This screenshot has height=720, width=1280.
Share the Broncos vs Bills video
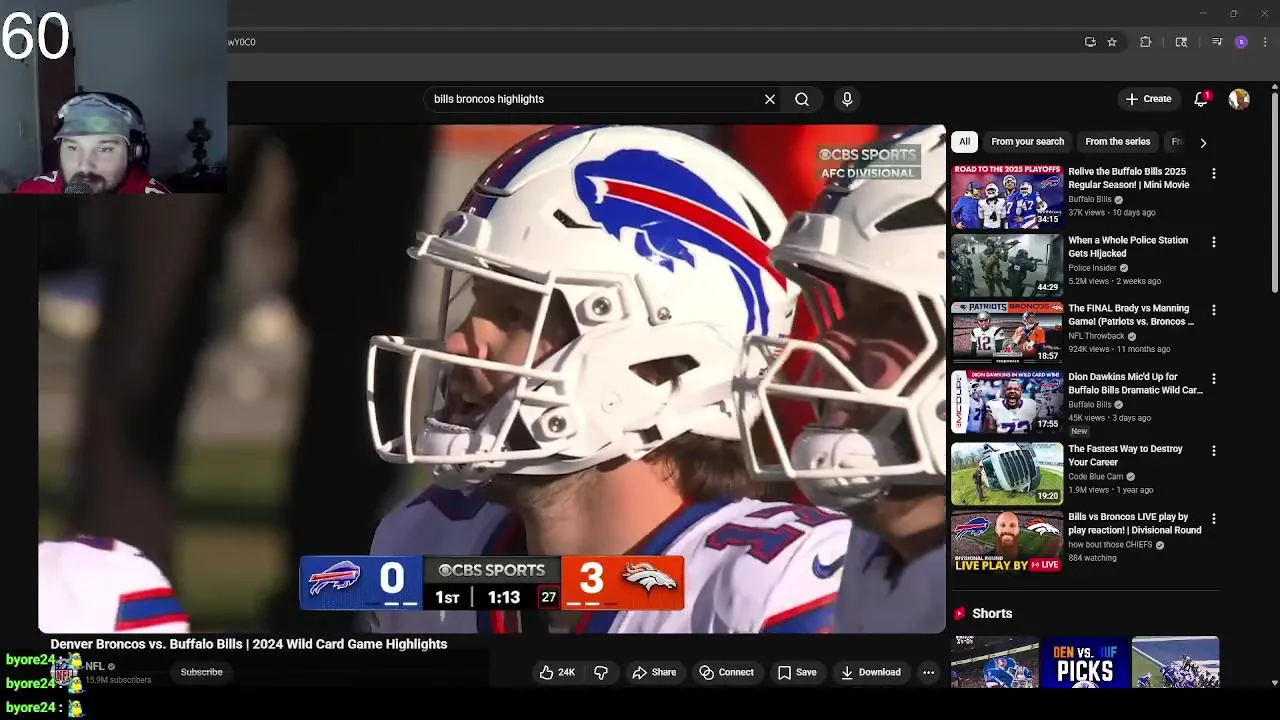pyautogui.click(x=654, y=672)
